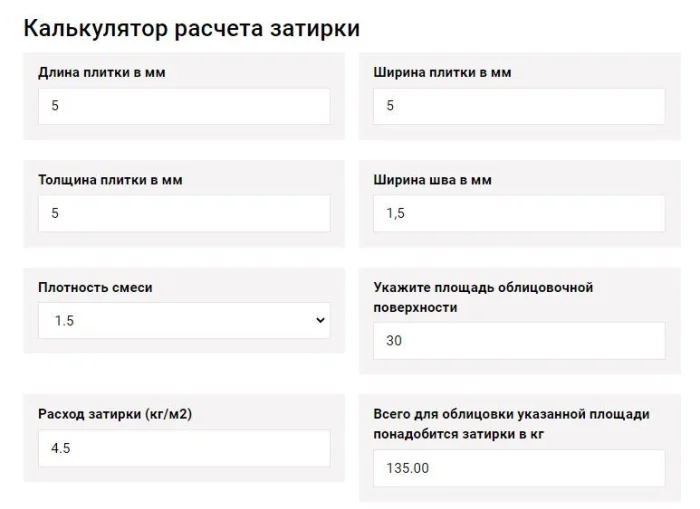Click the Толщина плитки в мм label
Viewport: 700px width, 509px height.
tap(110, 180)
